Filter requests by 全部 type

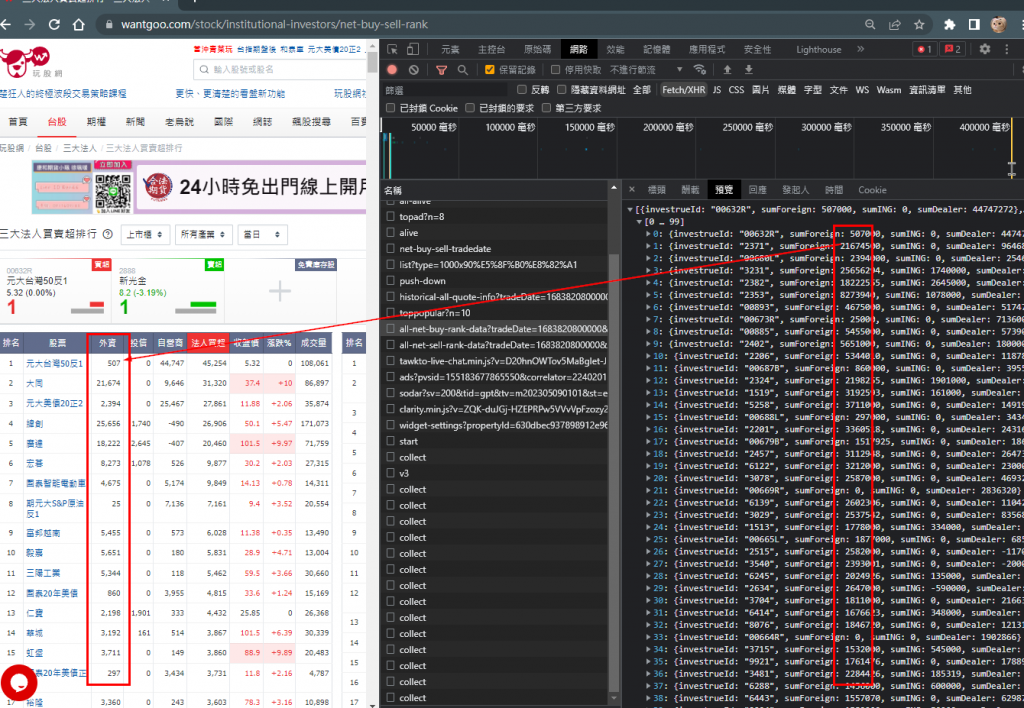(x=641, y=89)
